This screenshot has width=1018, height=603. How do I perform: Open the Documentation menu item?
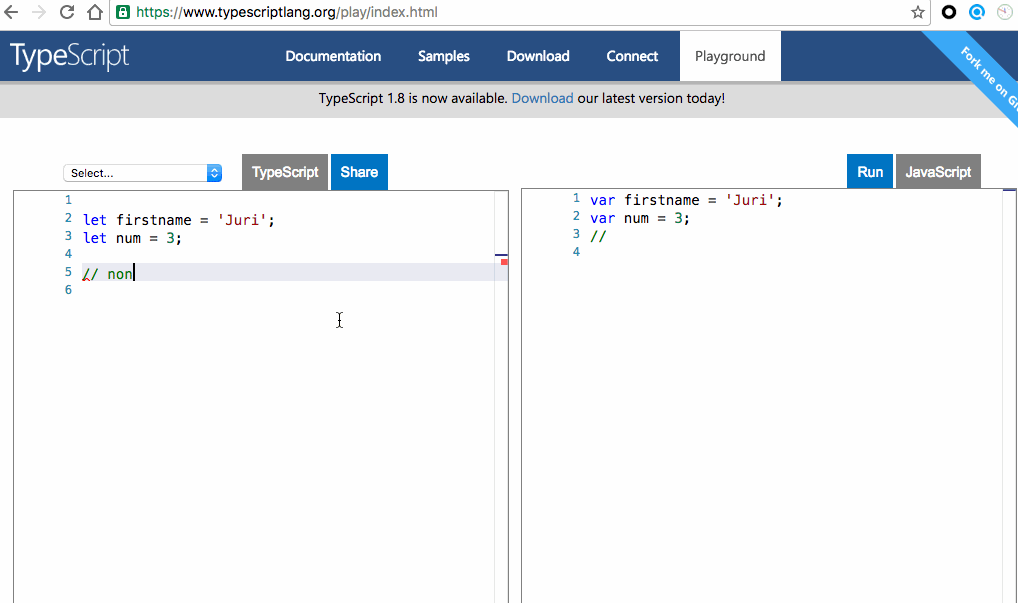click(333, 56)
